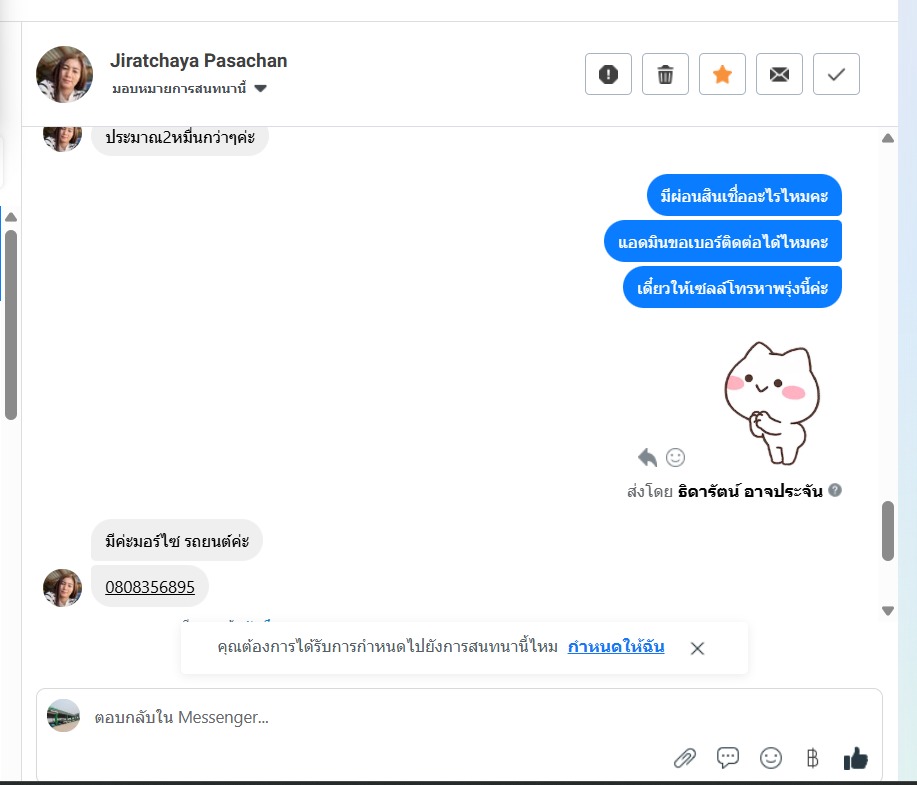Click the baht payment request icon
The width and height of the screenshot is (917, 785).
click(x=812, y=759)
